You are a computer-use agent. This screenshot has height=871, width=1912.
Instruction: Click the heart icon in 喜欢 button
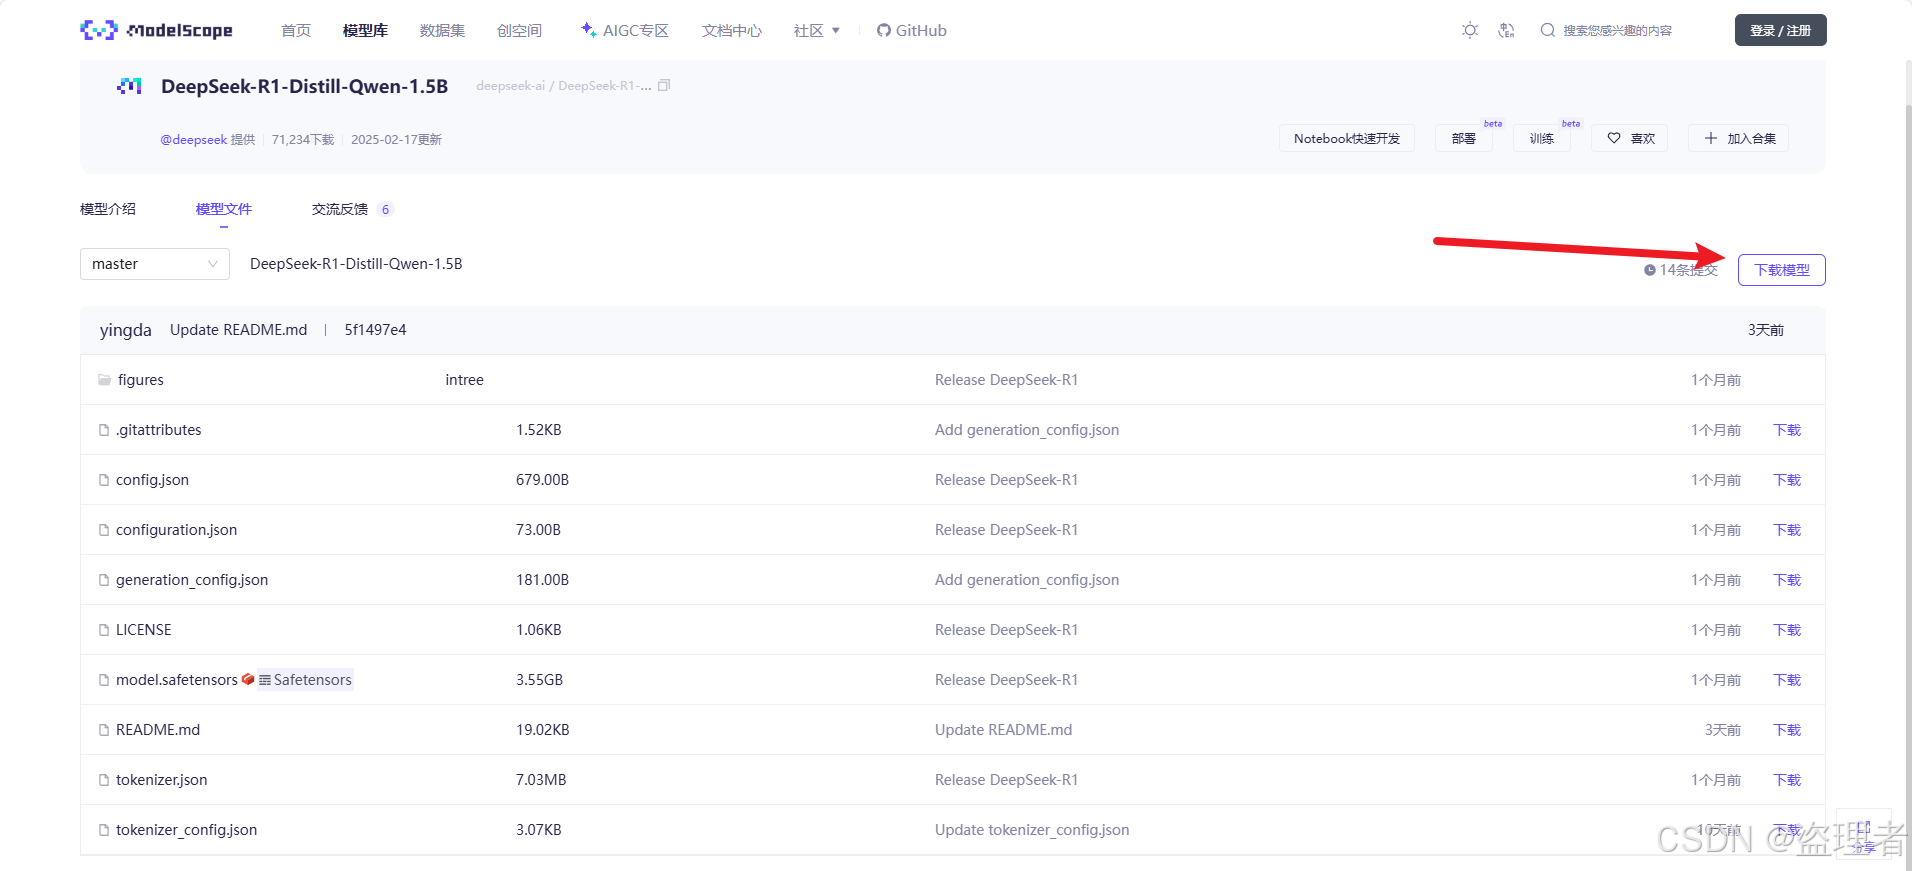click(1614, 138)
